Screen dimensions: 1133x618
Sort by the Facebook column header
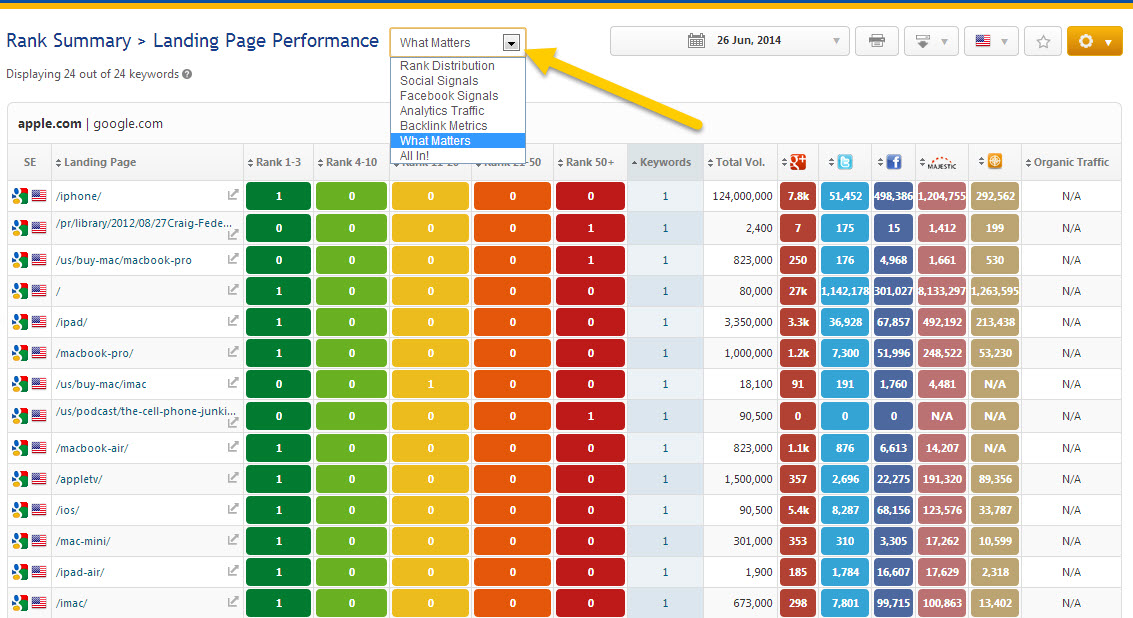click(892, 162)
